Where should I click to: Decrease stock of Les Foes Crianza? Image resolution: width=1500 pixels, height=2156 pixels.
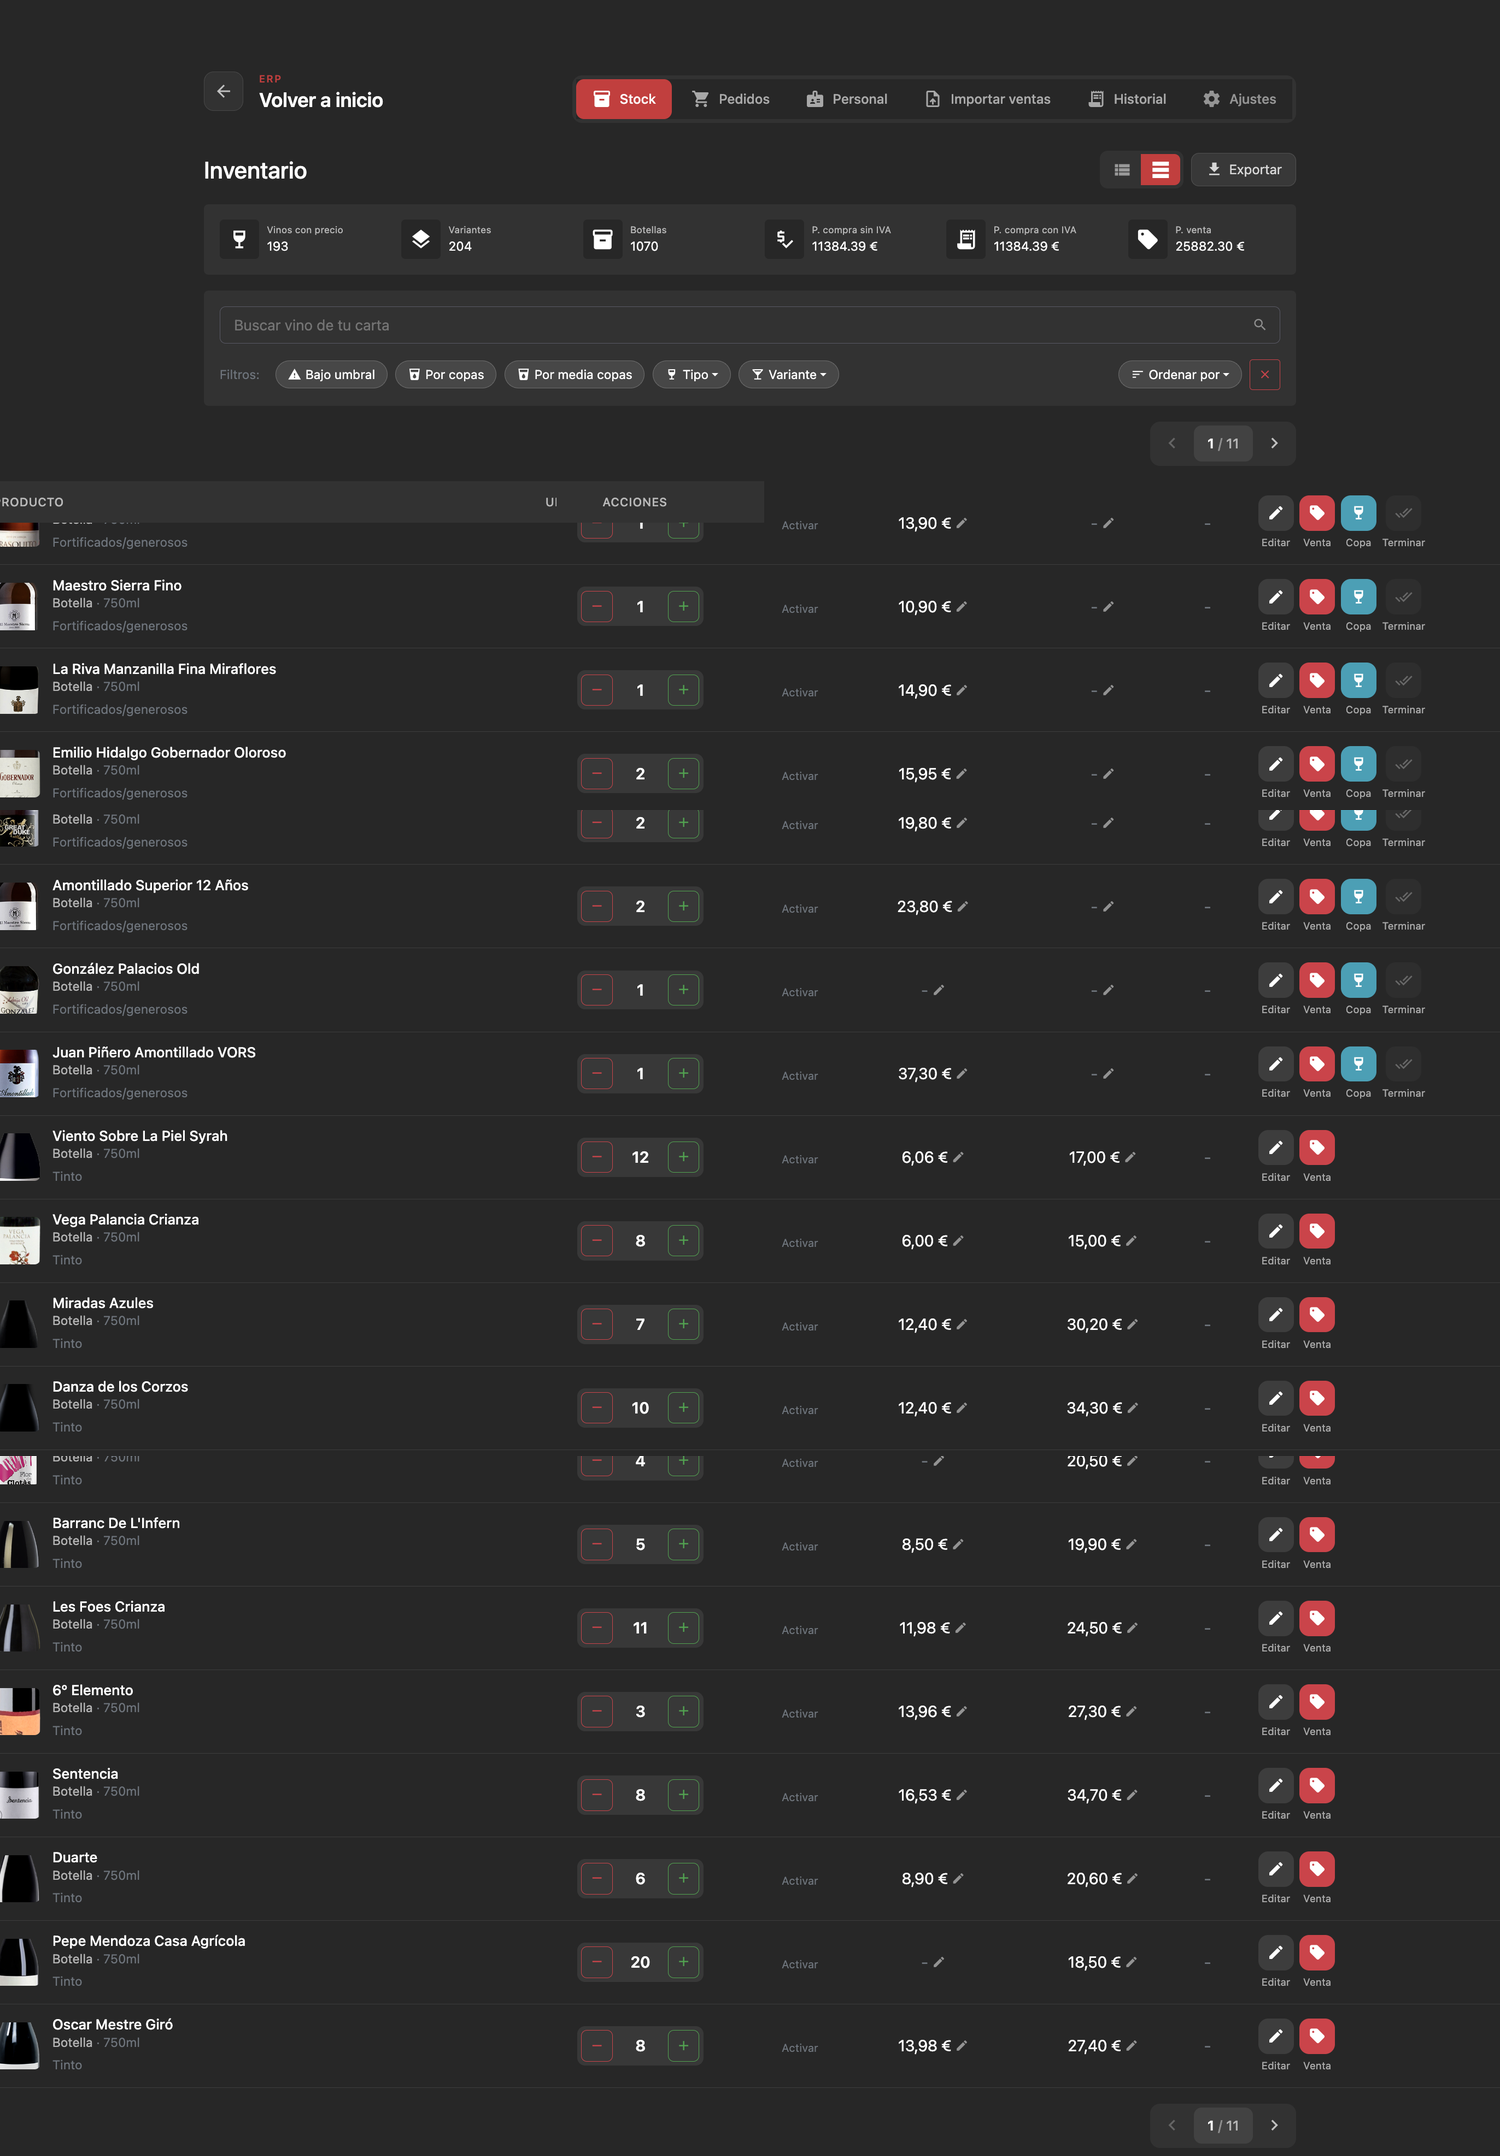(597, 1628)
